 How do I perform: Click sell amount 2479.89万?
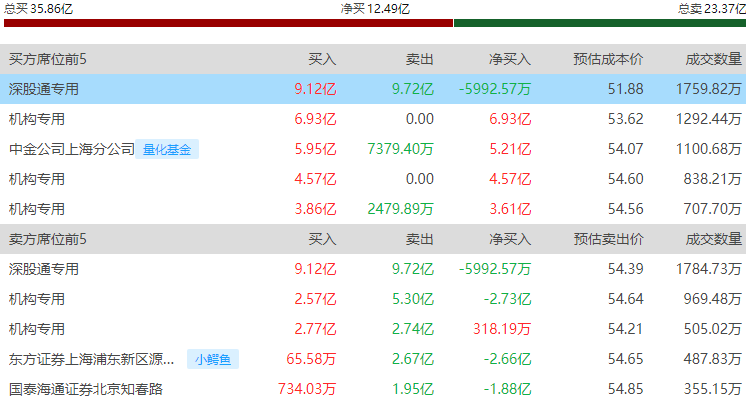400,209
